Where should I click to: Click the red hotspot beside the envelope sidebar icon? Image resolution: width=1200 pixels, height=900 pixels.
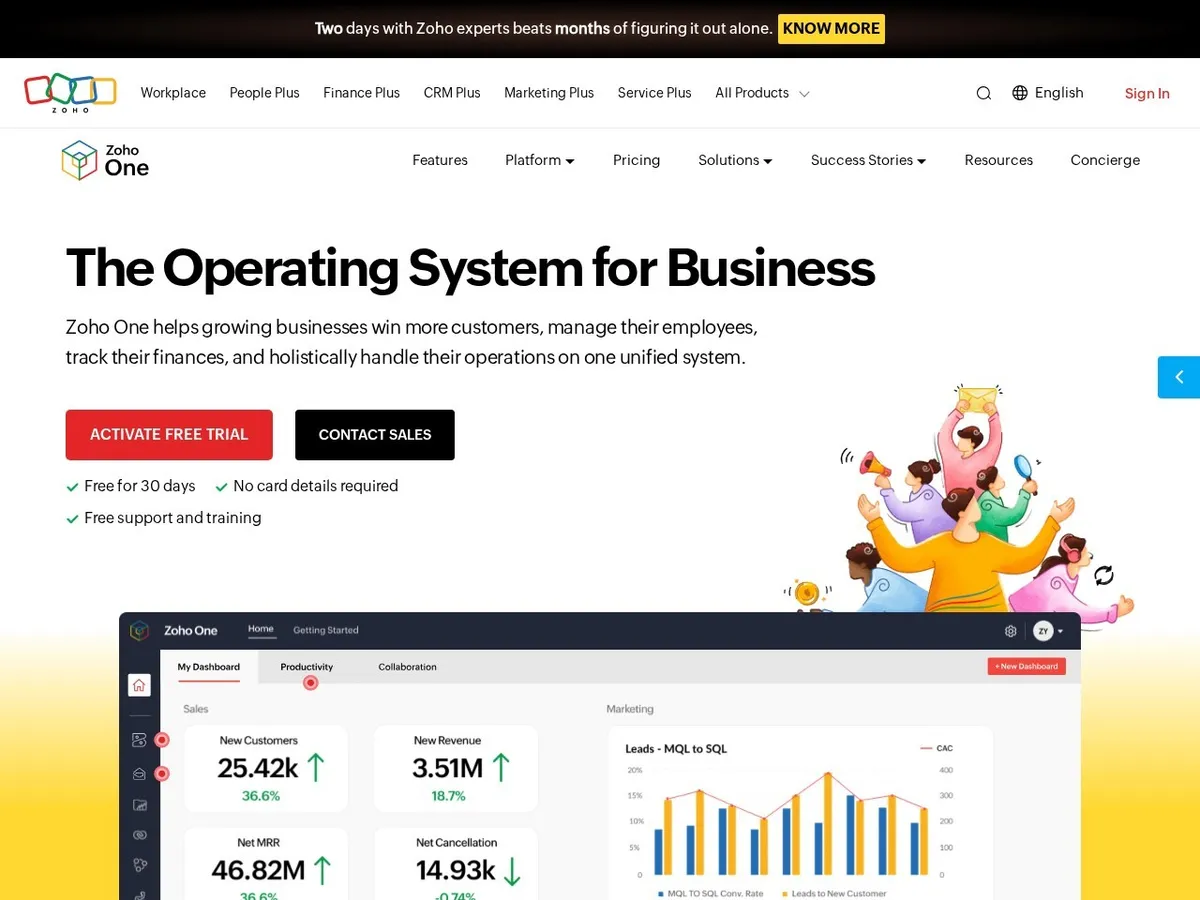pos(162,773)
